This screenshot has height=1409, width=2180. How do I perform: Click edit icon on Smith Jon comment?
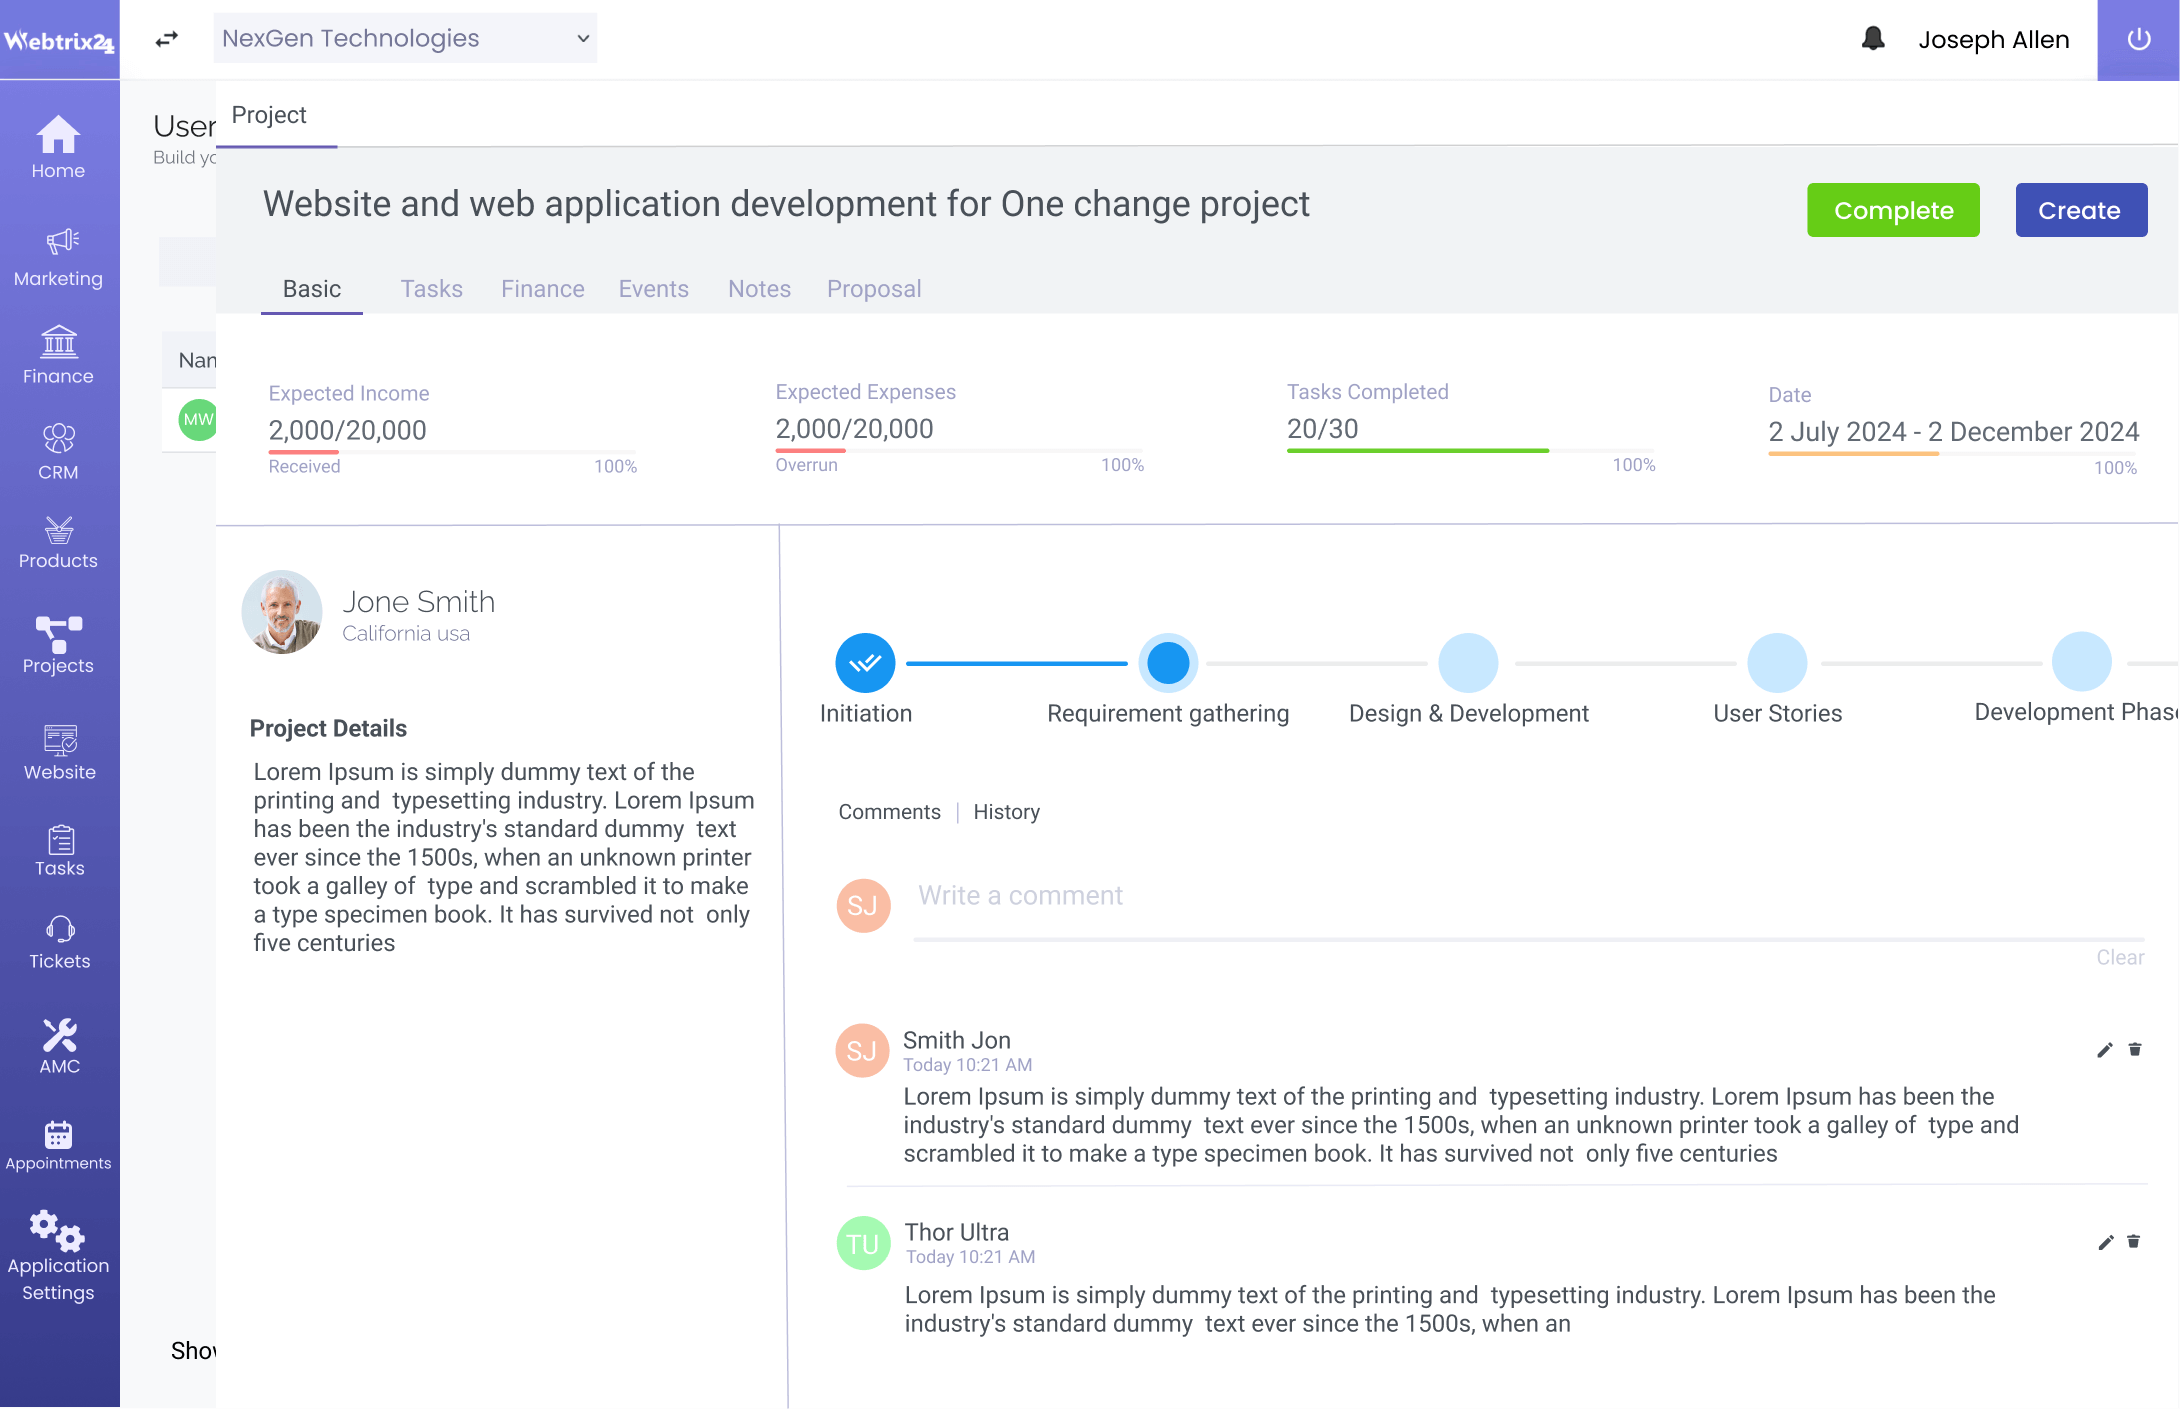2105,1050
